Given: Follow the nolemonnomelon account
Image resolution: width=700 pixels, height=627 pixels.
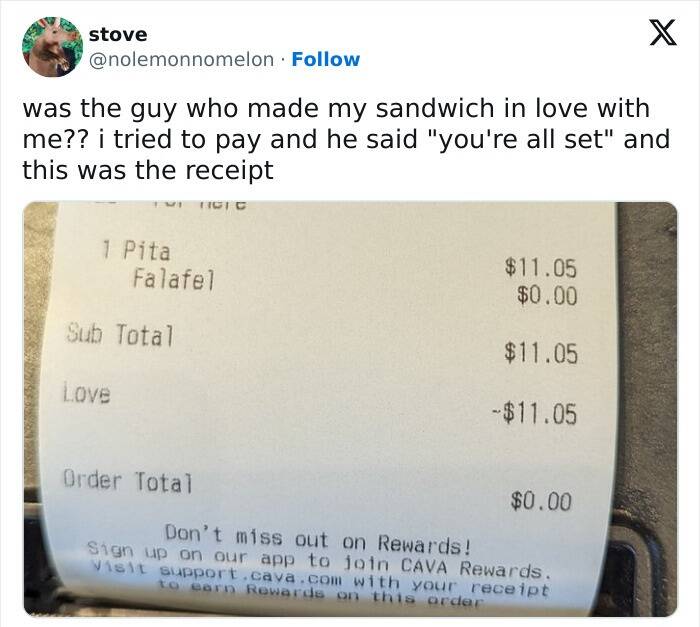Looking at the screenshot, I should tap(326, 59).
